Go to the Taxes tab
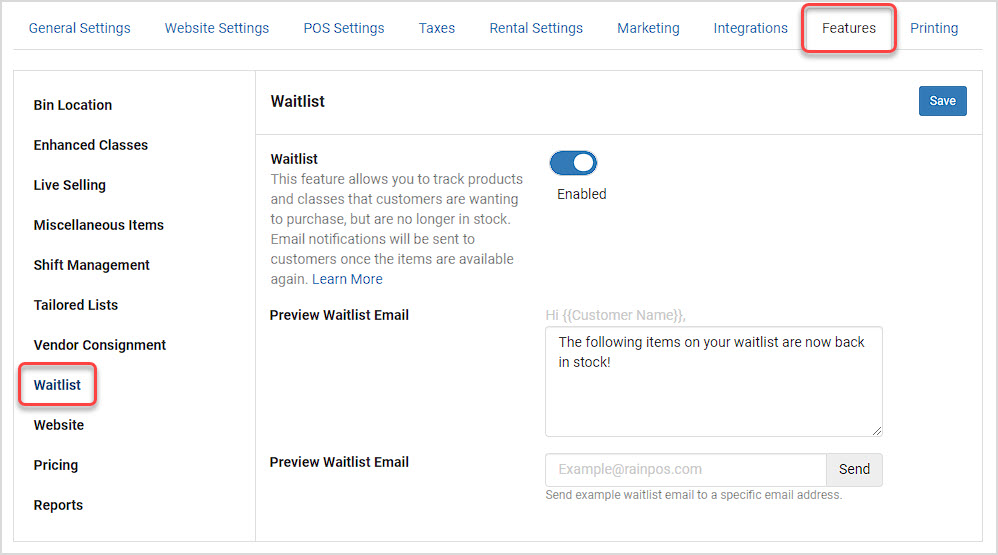This screenshot has width=998, height=555. pyautogui.click(x=437, y=28)
